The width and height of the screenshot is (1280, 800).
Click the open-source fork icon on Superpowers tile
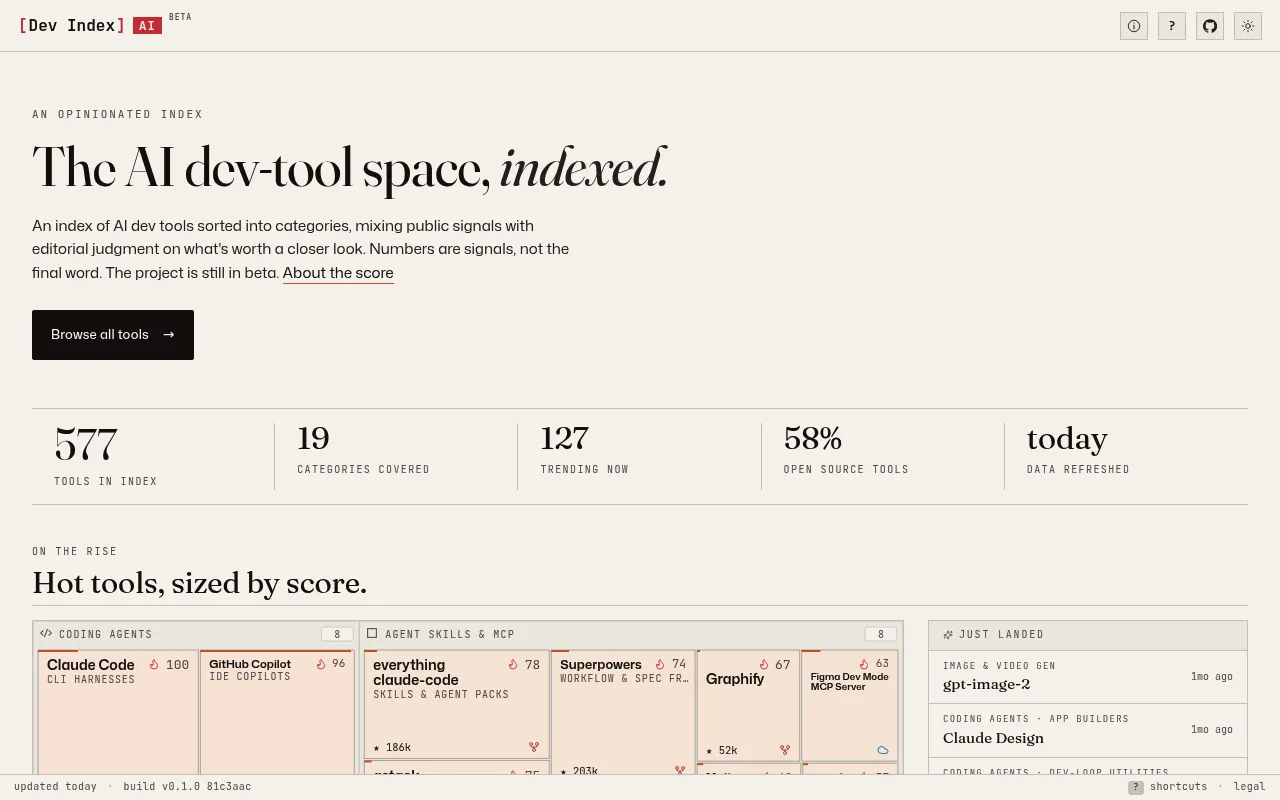680,771
